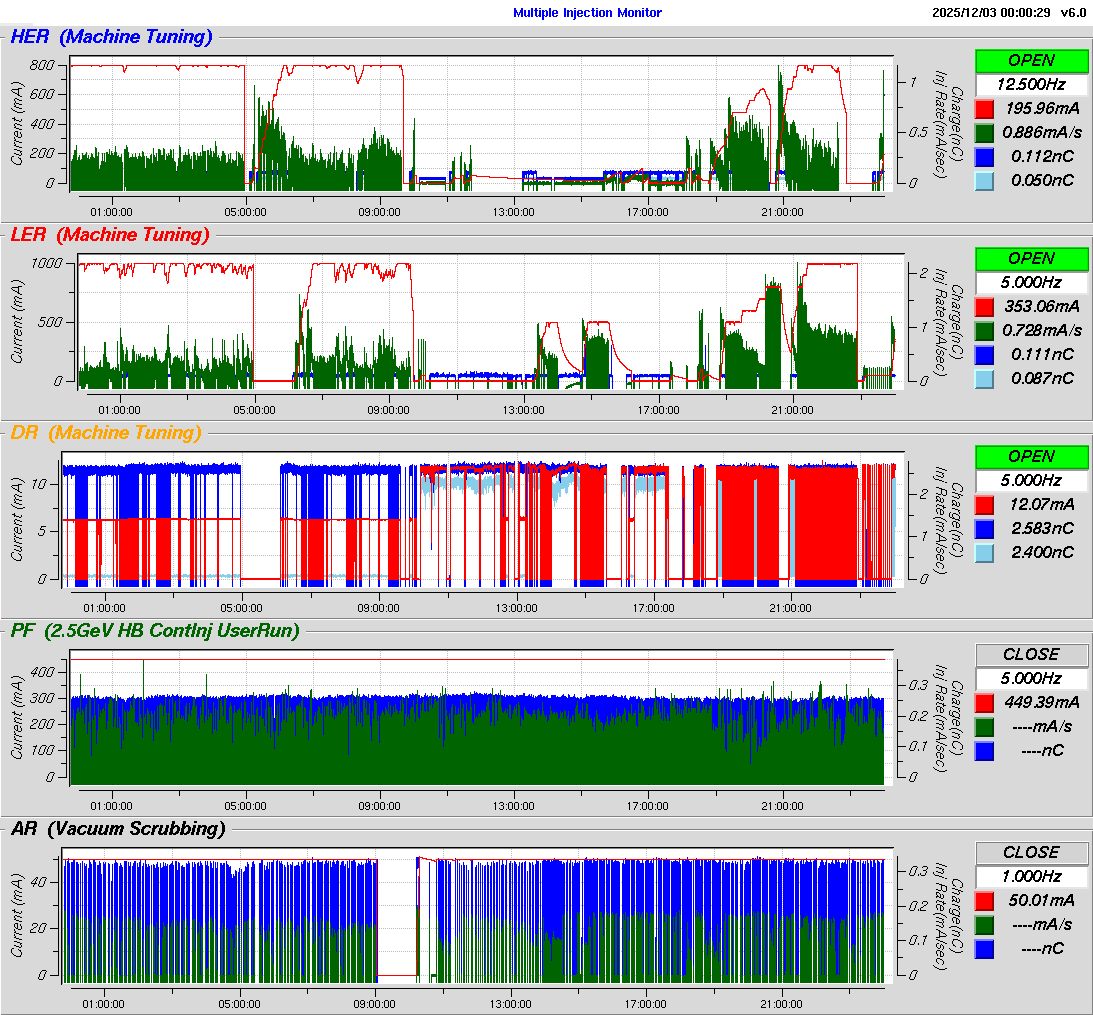The height and width of the screenshot is (1015, 1093).
Task: Click the OPEN status indicator in LER panel
Action: click(x=1031, y=258)
